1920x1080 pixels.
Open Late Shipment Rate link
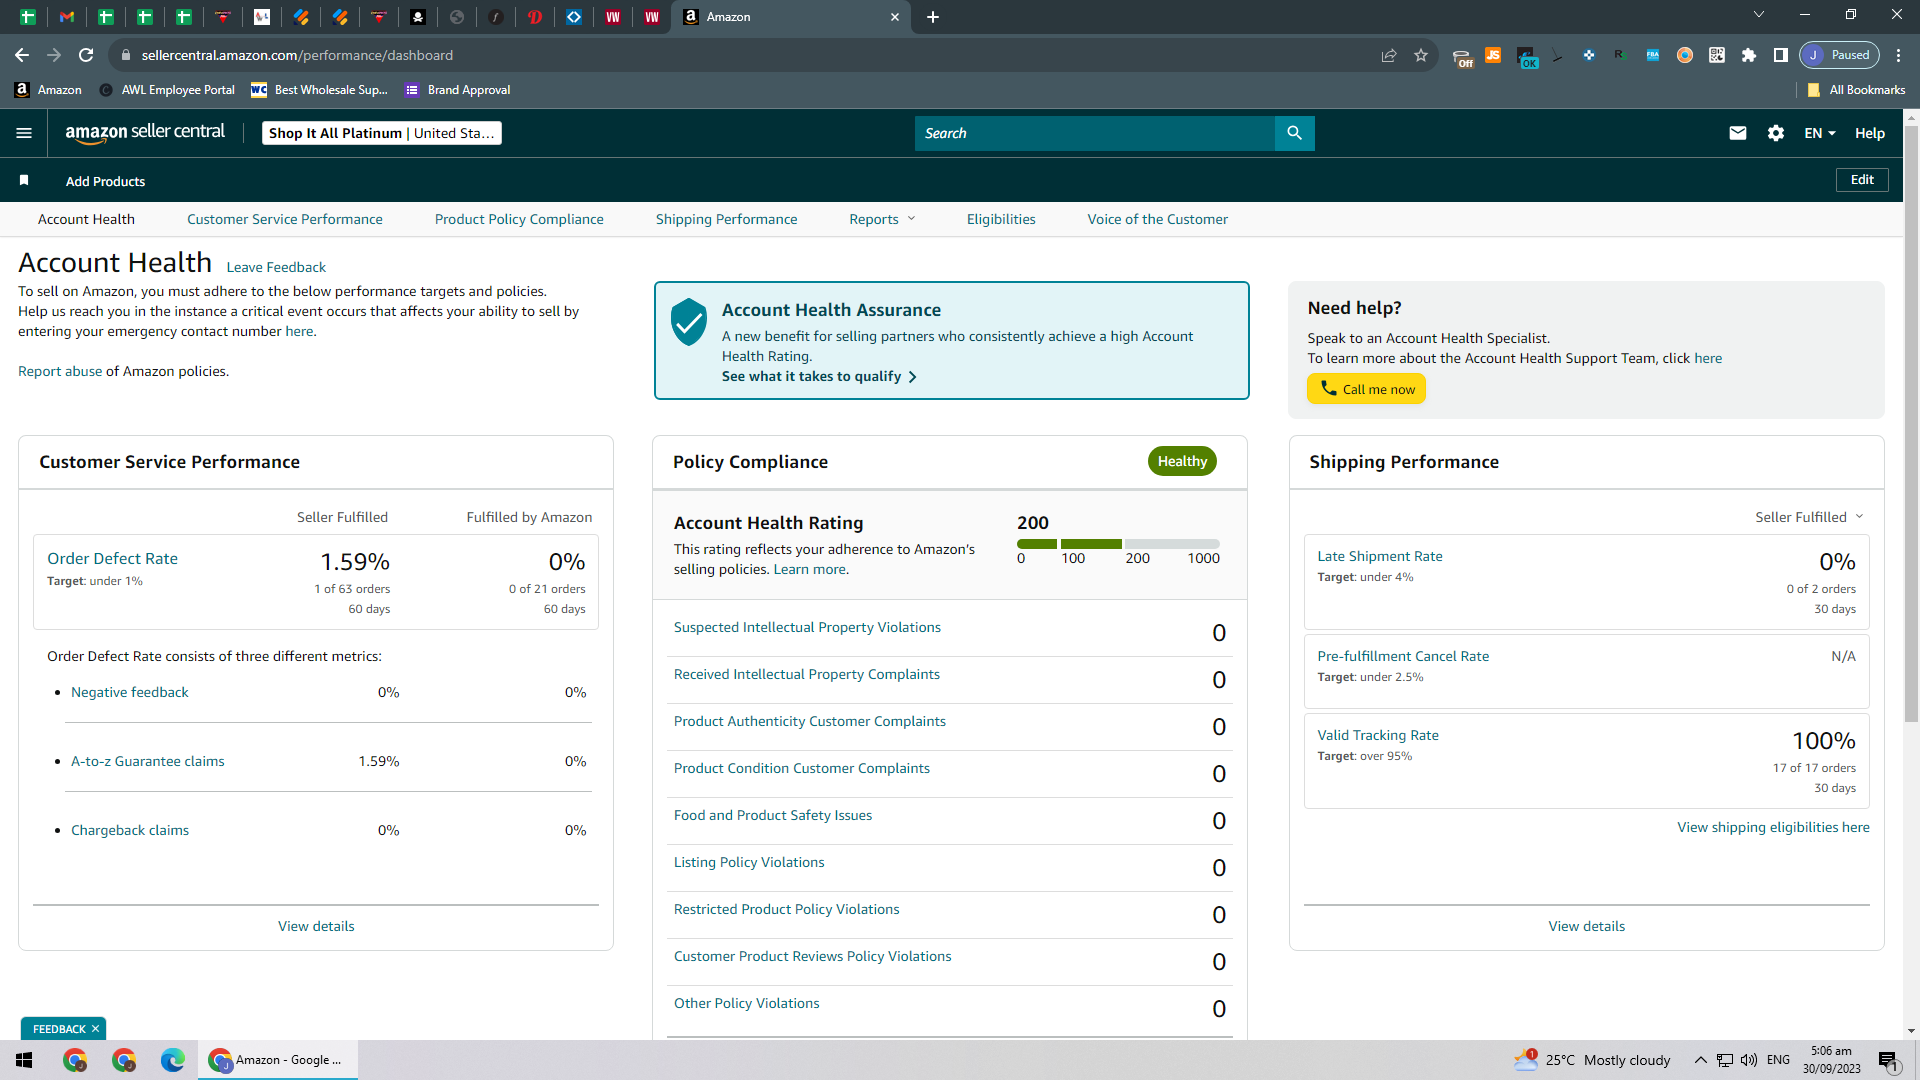[x=1380, y=556]
